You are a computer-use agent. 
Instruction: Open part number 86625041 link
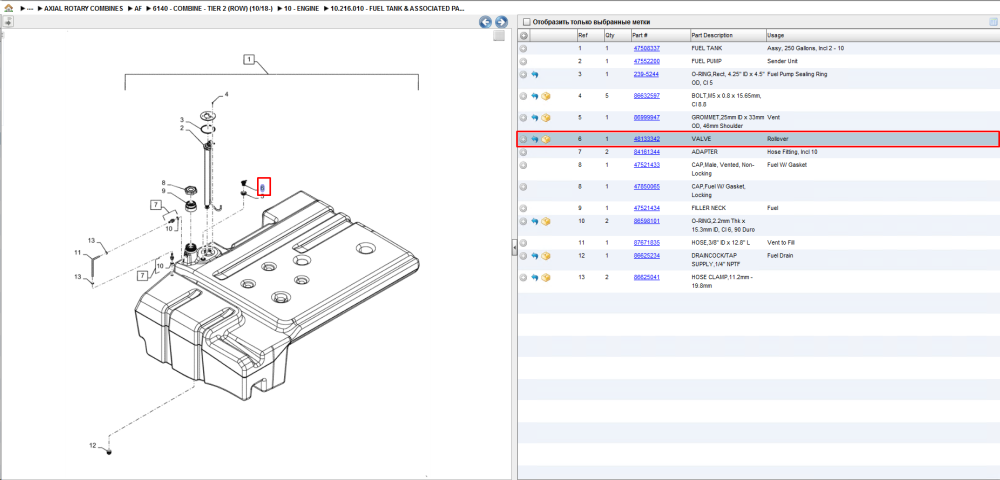(647, 277)
